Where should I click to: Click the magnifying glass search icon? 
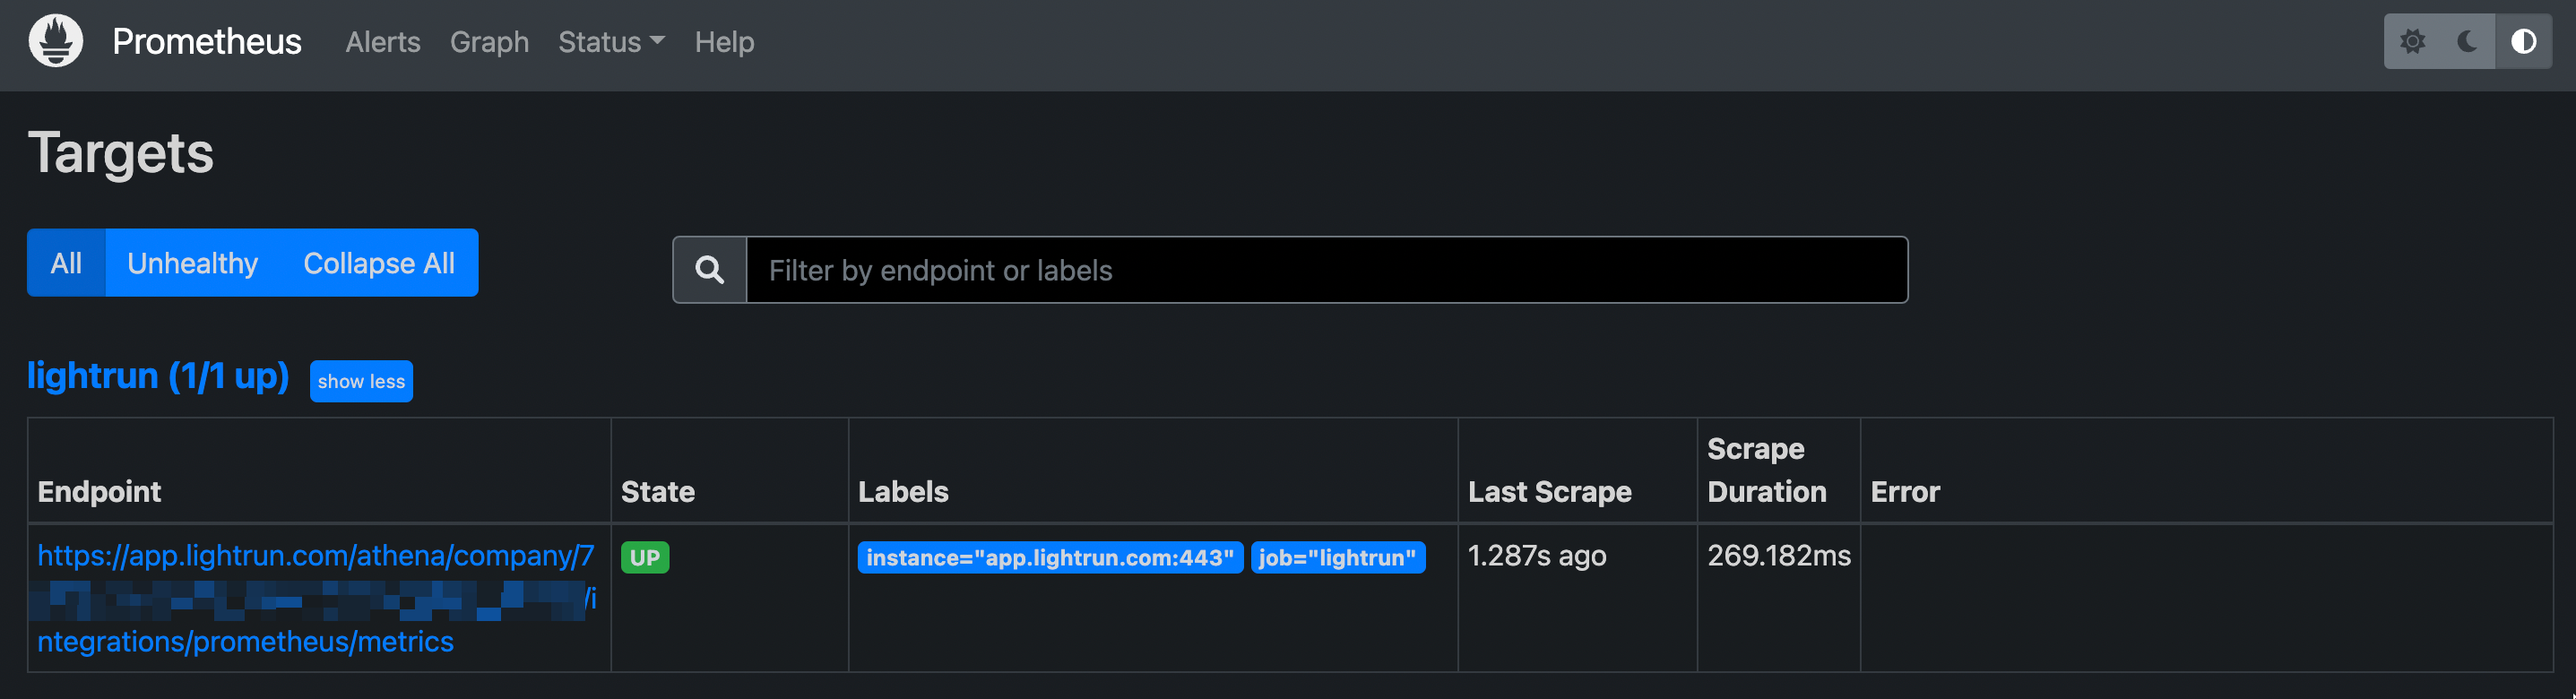[710, 270]
